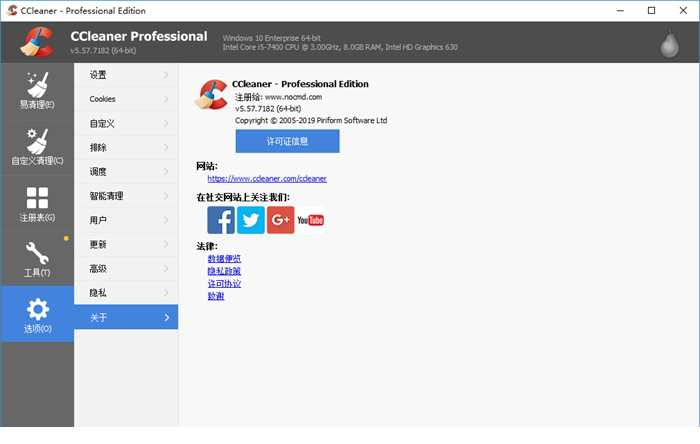Click the chevron beside 智能清理

click(x=167, y=196)
